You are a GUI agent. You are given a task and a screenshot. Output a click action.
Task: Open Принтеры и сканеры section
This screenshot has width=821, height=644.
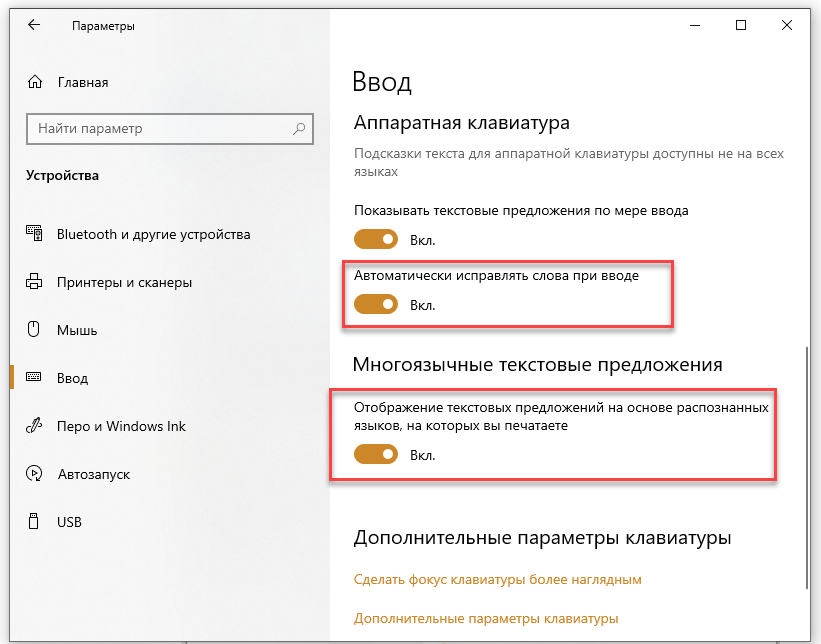(124, 282)
